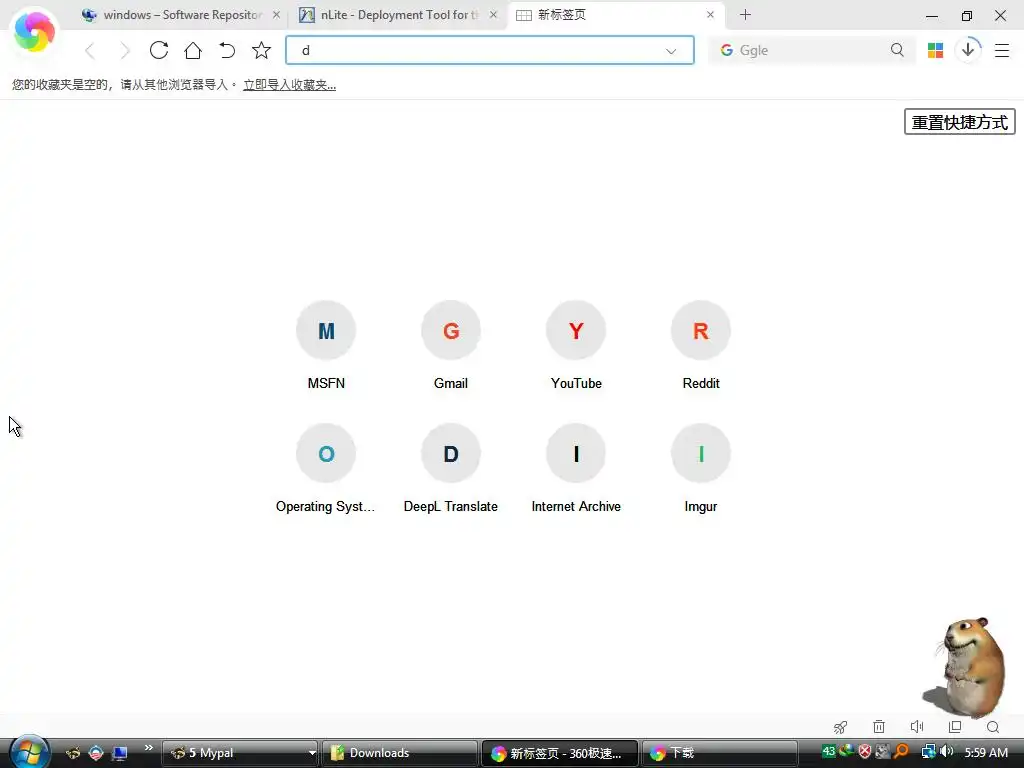Image resolution: width=1024 pixels, height=768 pixels.
Task: Click the hamster desktop mascot
Action: point(967,667)
